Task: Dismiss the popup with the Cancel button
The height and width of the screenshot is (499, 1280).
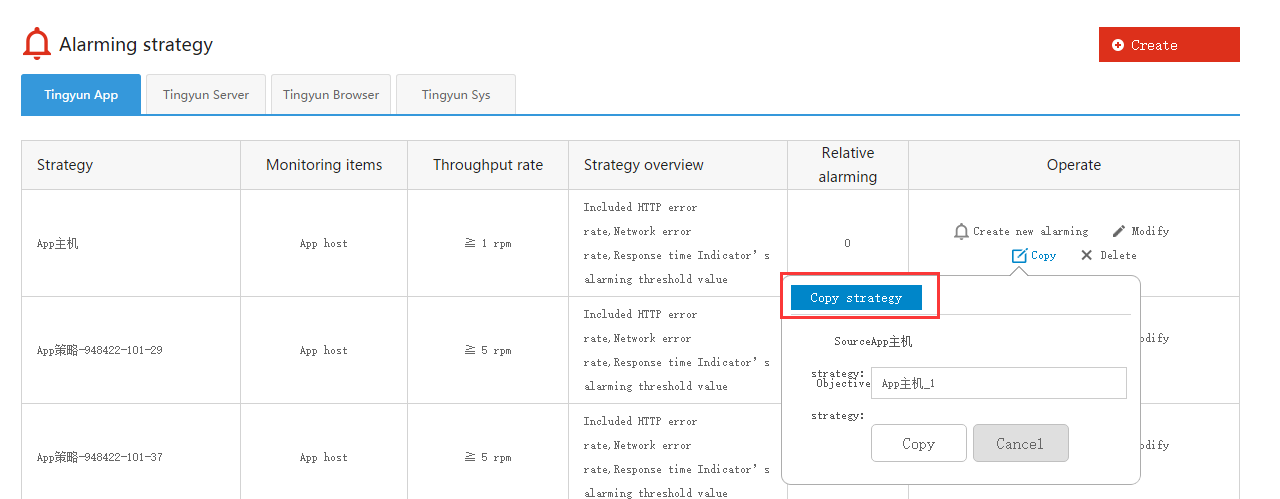Action: 1020,443
